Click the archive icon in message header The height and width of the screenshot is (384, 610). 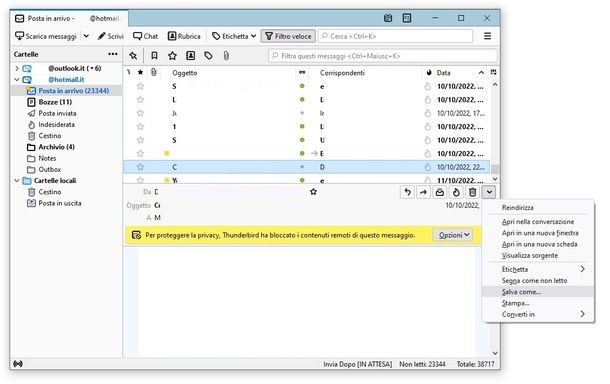pyautogui.click(x=440, y=192)
